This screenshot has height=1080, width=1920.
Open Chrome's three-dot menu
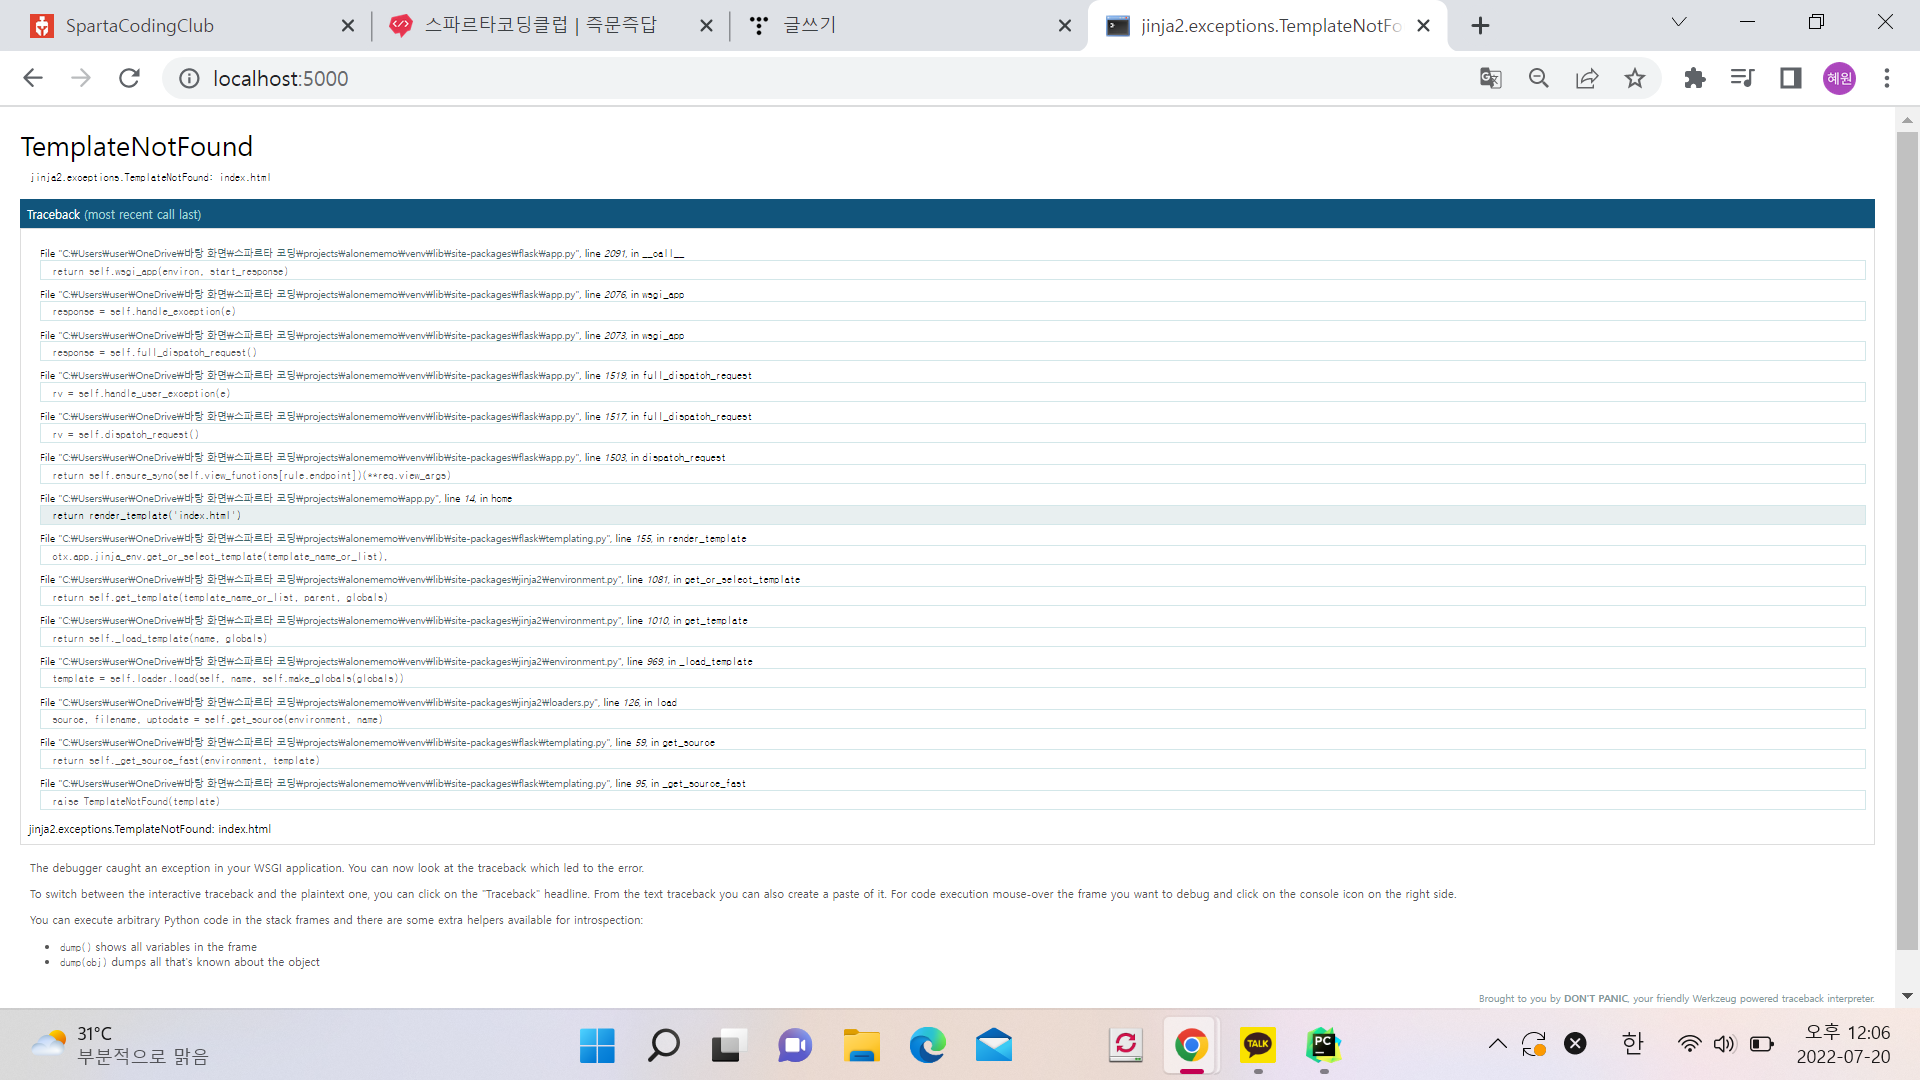tap(1887, 78)
